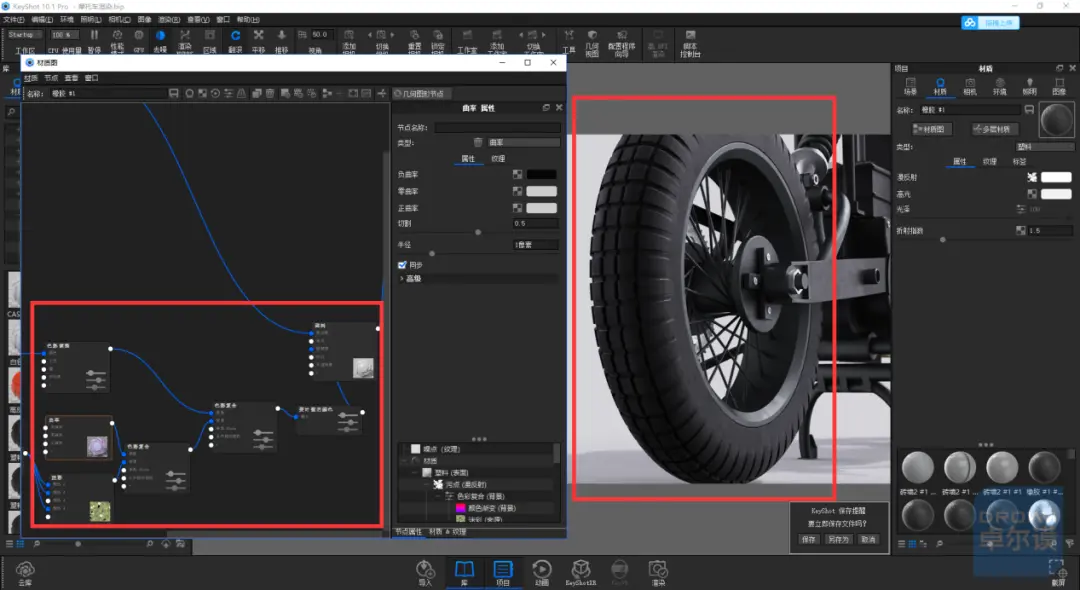This screenshot has width=1080, height=590.
Task: Click Reset Camera in the ribbon
Action: [414, 41]
